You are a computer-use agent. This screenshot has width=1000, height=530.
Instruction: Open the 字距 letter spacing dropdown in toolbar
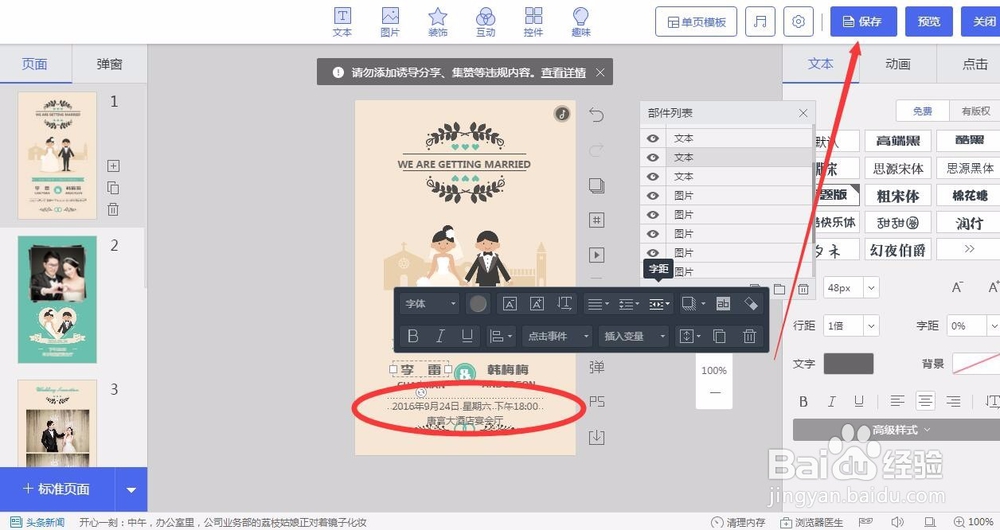[x=659, y=304]
